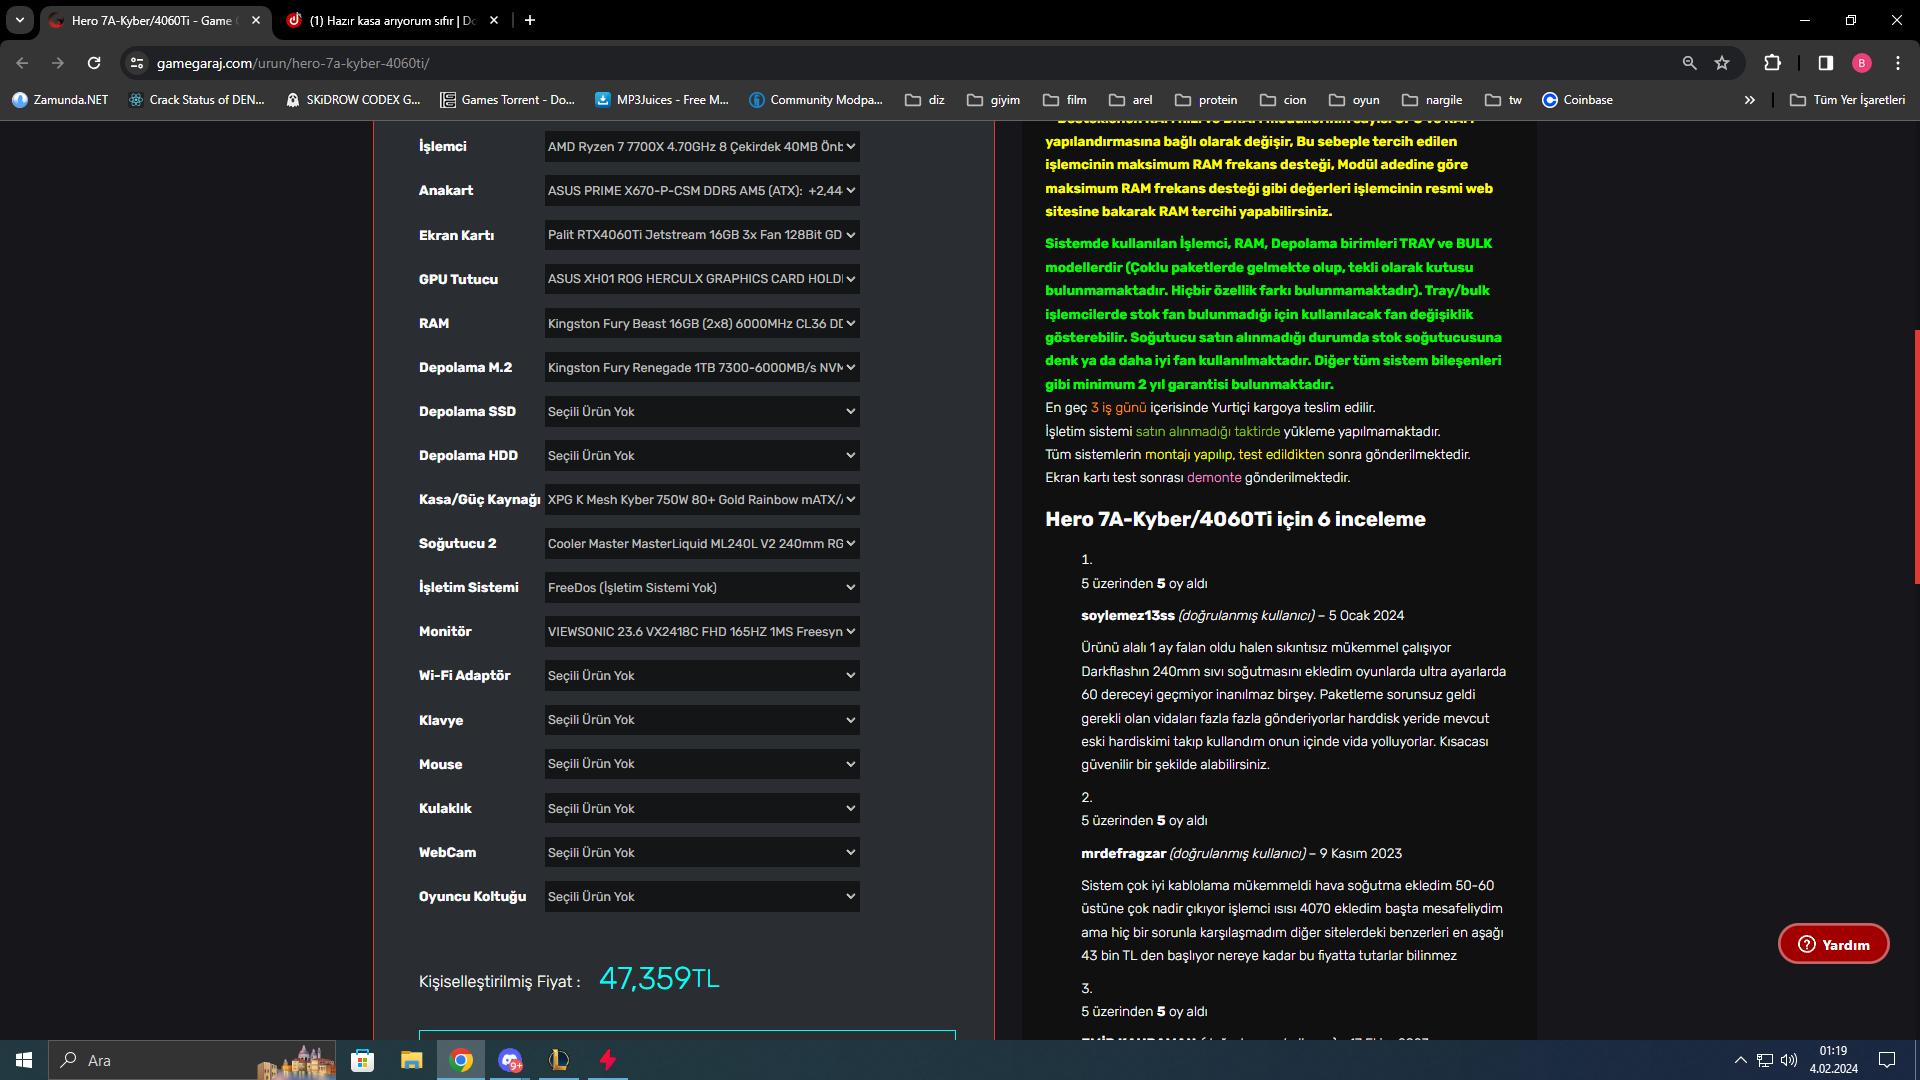Reload the page with the refresh icon
This screenshot has height=1080, width=1920.
point(94,63)
